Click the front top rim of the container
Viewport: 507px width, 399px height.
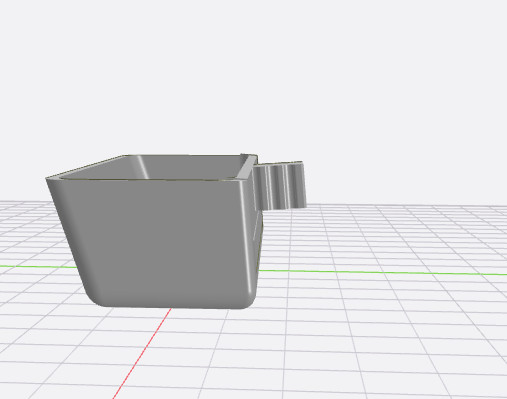[x=147, y=179]
